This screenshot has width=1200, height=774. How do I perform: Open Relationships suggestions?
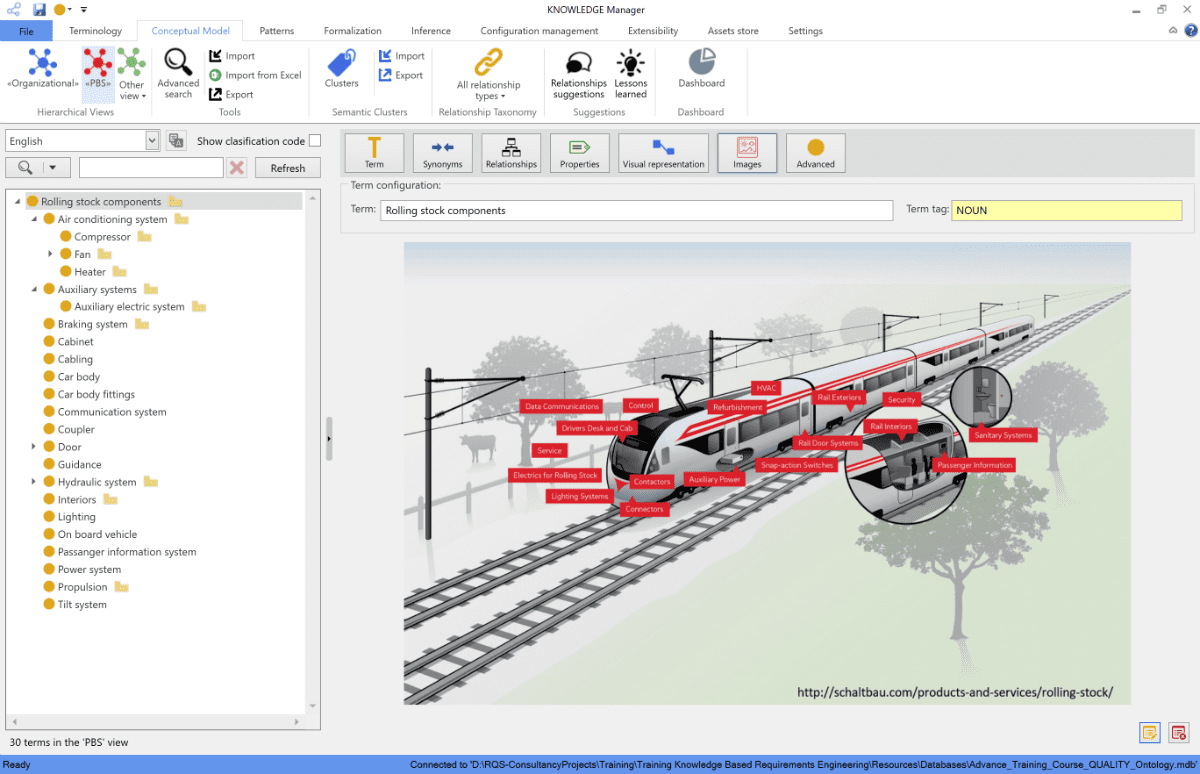coord(578,74)
